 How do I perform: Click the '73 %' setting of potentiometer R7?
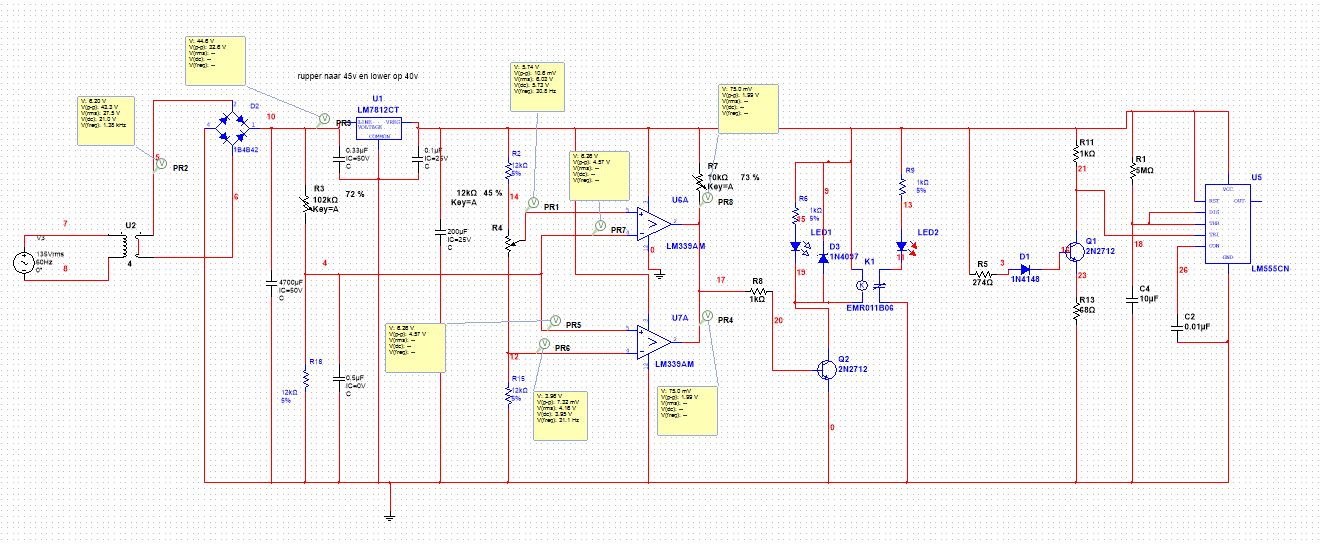[750, 177]
